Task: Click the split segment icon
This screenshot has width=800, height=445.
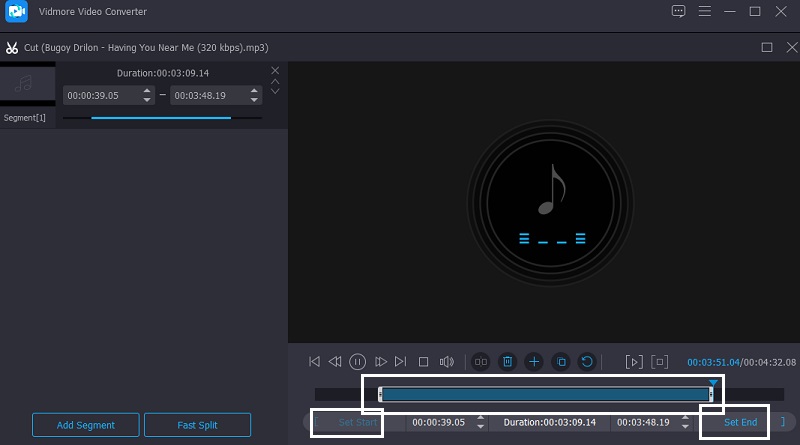Action: point(480,361)
